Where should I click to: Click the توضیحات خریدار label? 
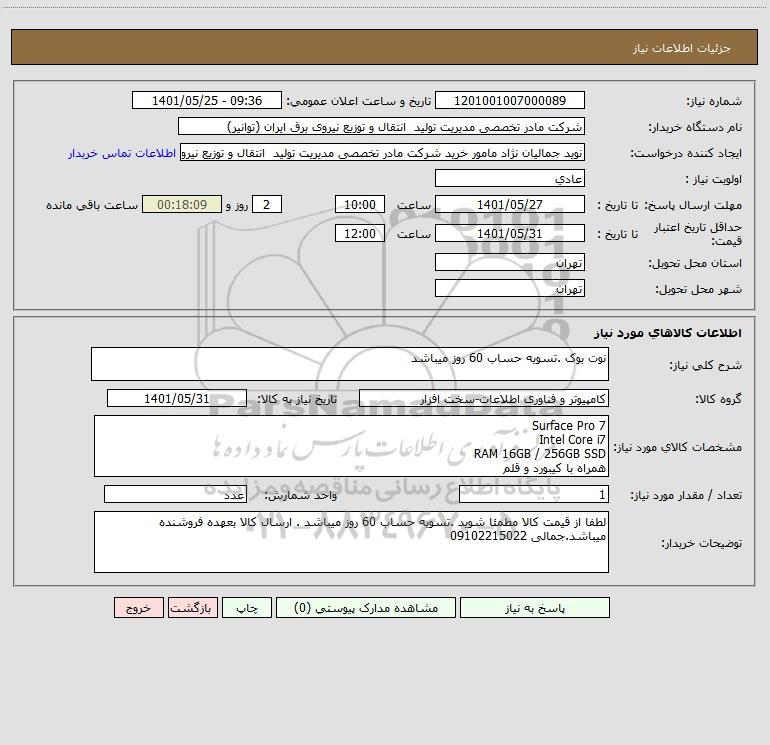pos(701,543)
